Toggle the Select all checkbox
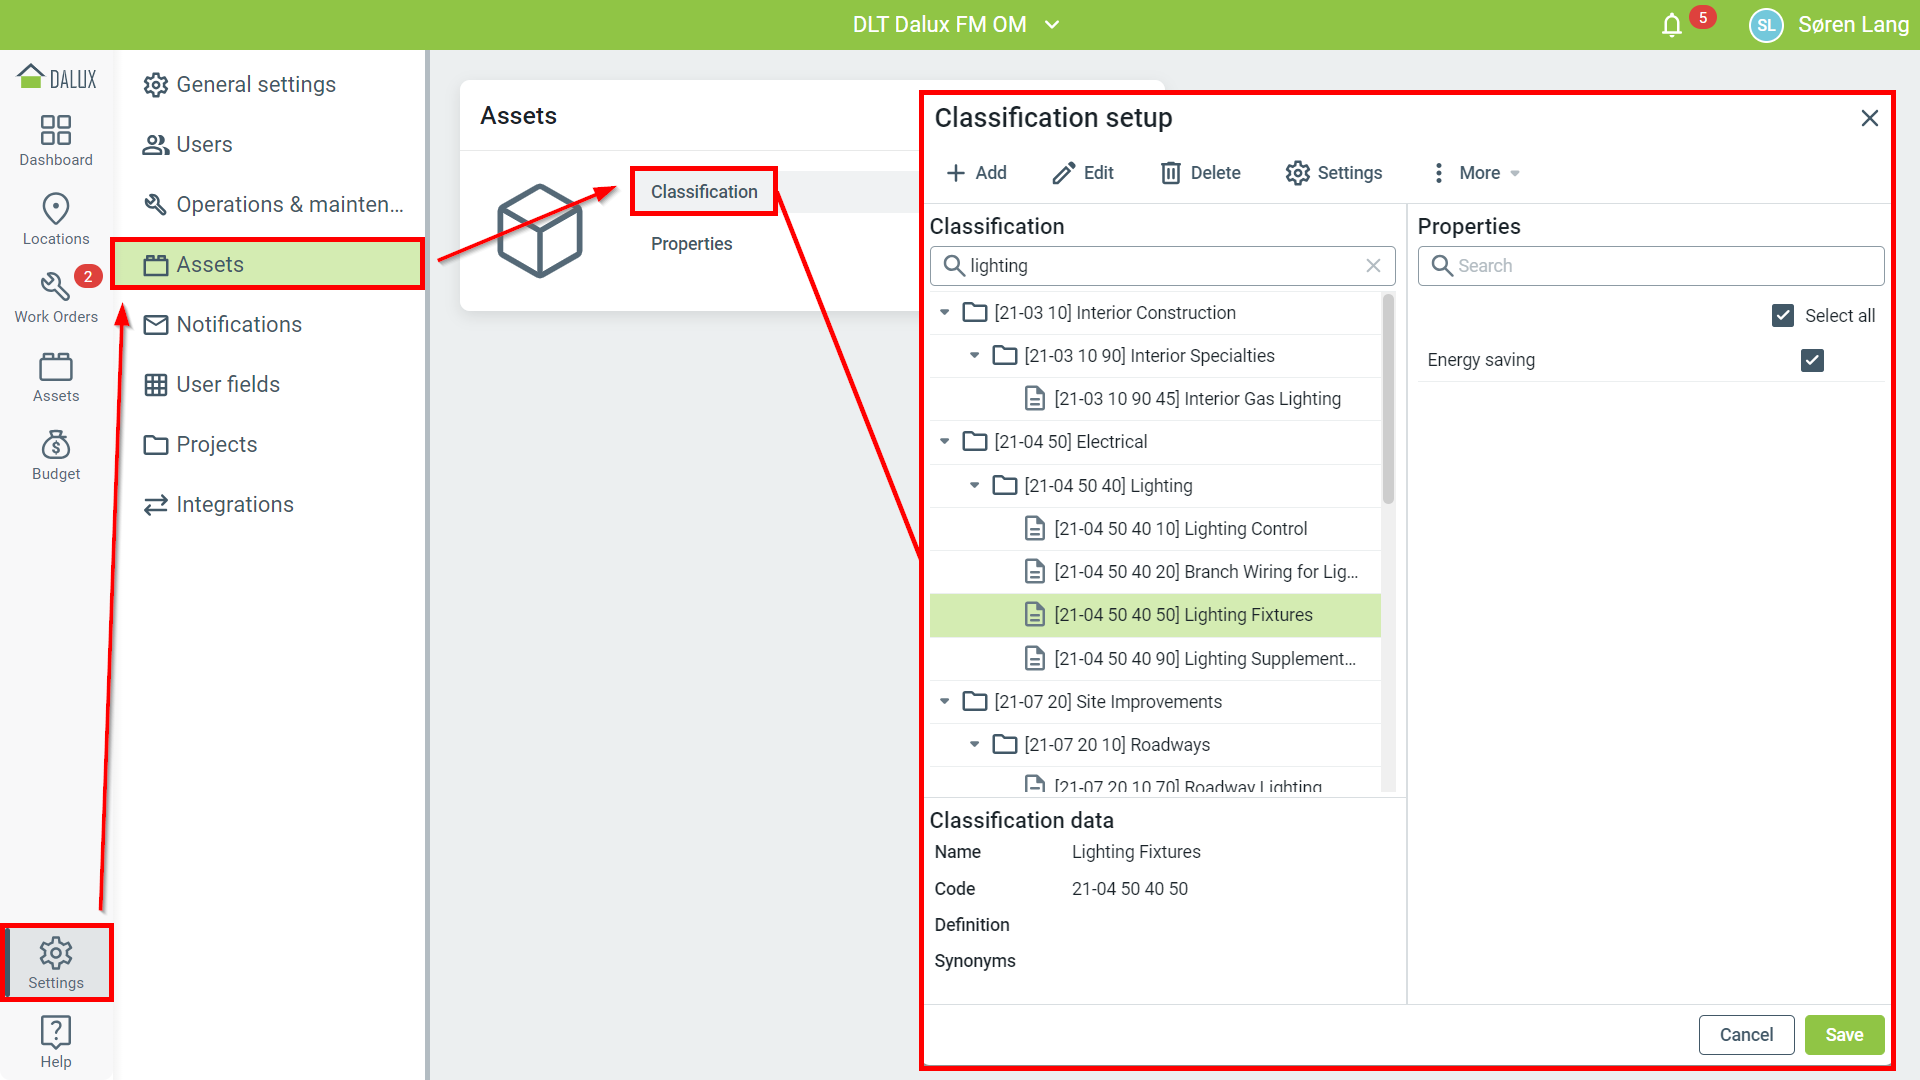This screenshot has width=1920, height=1080. point(1782,316)
